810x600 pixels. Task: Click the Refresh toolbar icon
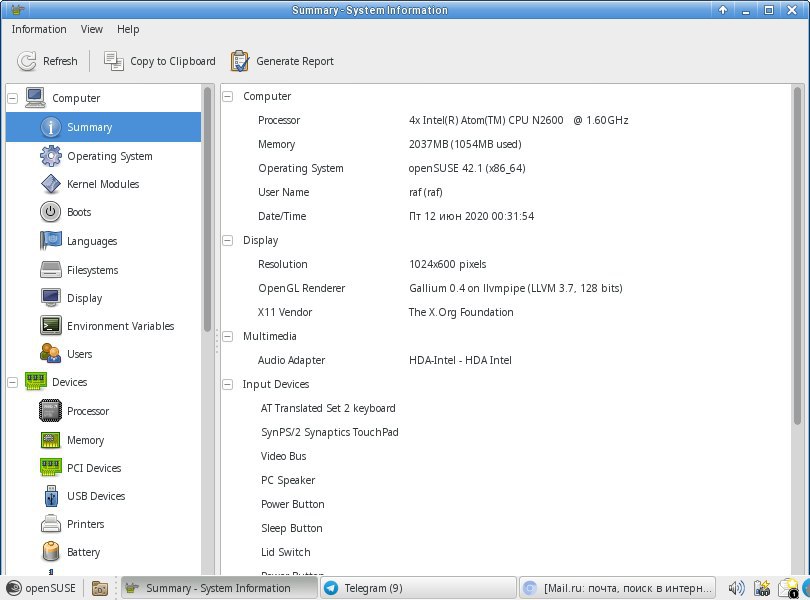[26, 61]
